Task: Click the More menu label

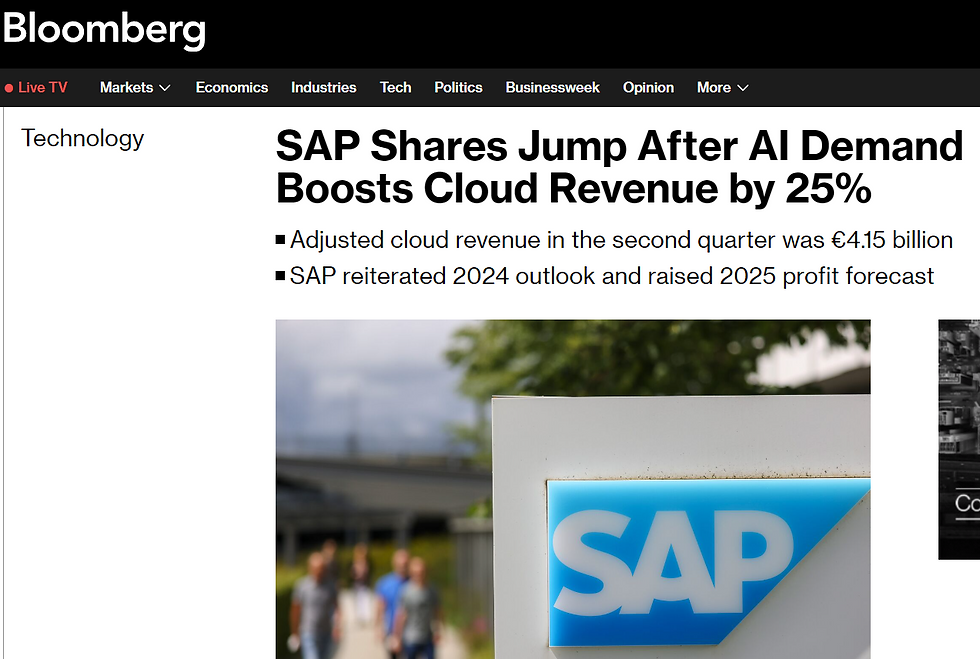Action: 713,88
